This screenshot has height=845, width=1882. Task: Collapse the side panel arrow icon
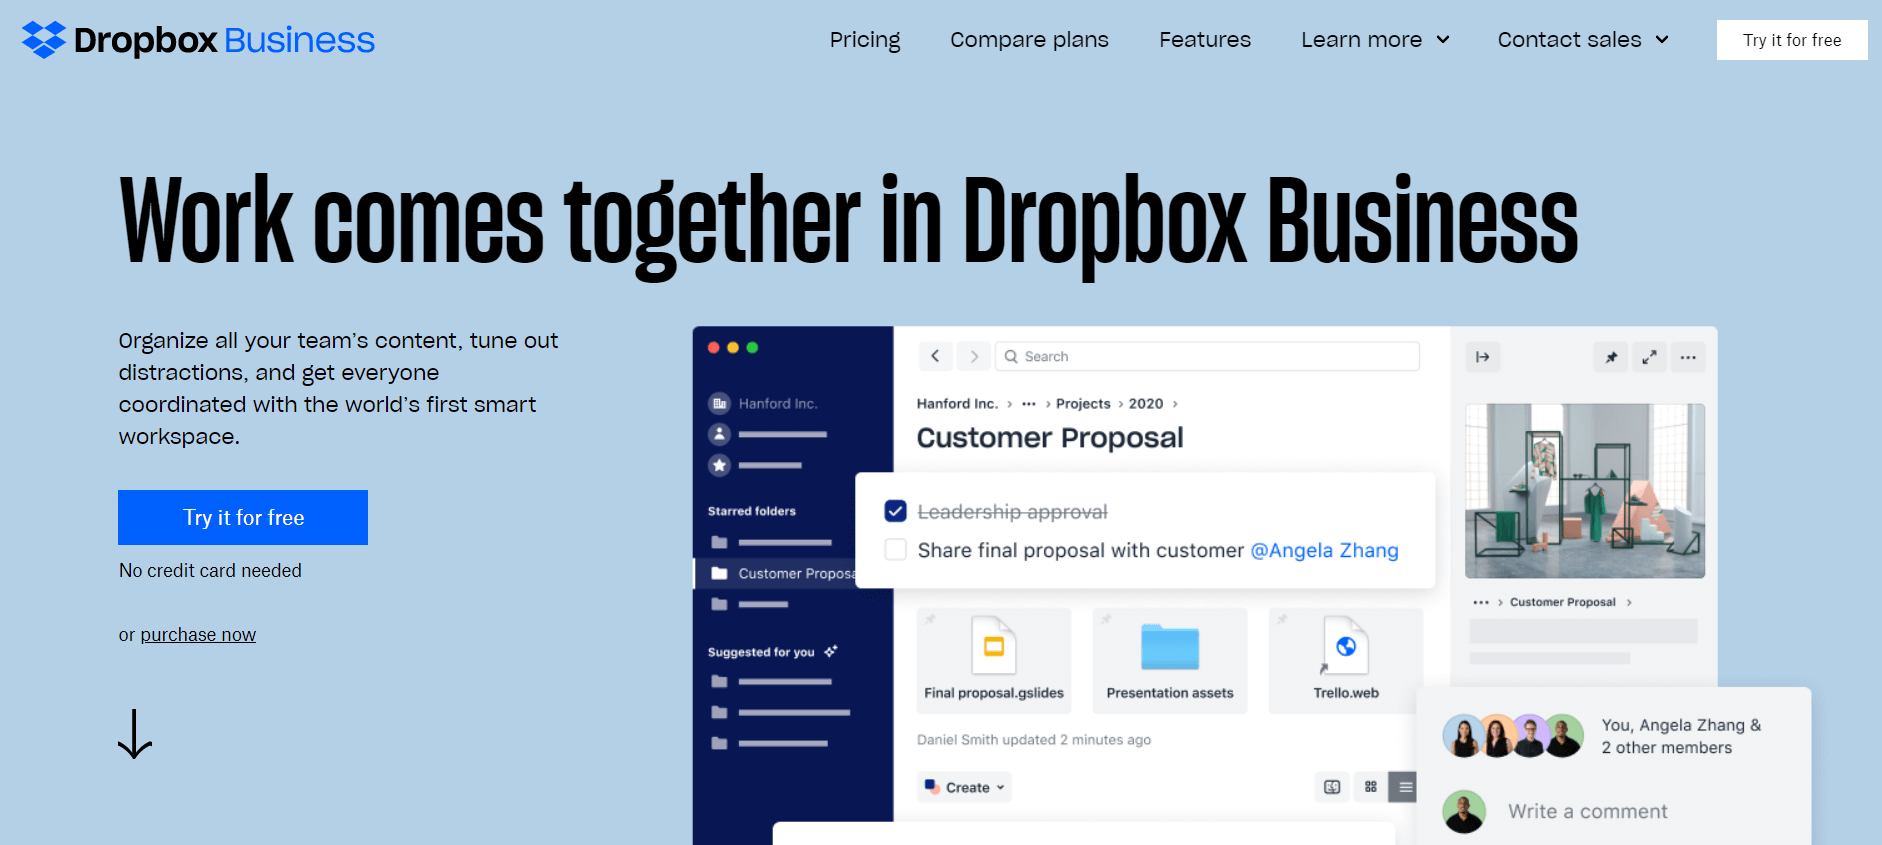coord(1483,357)
